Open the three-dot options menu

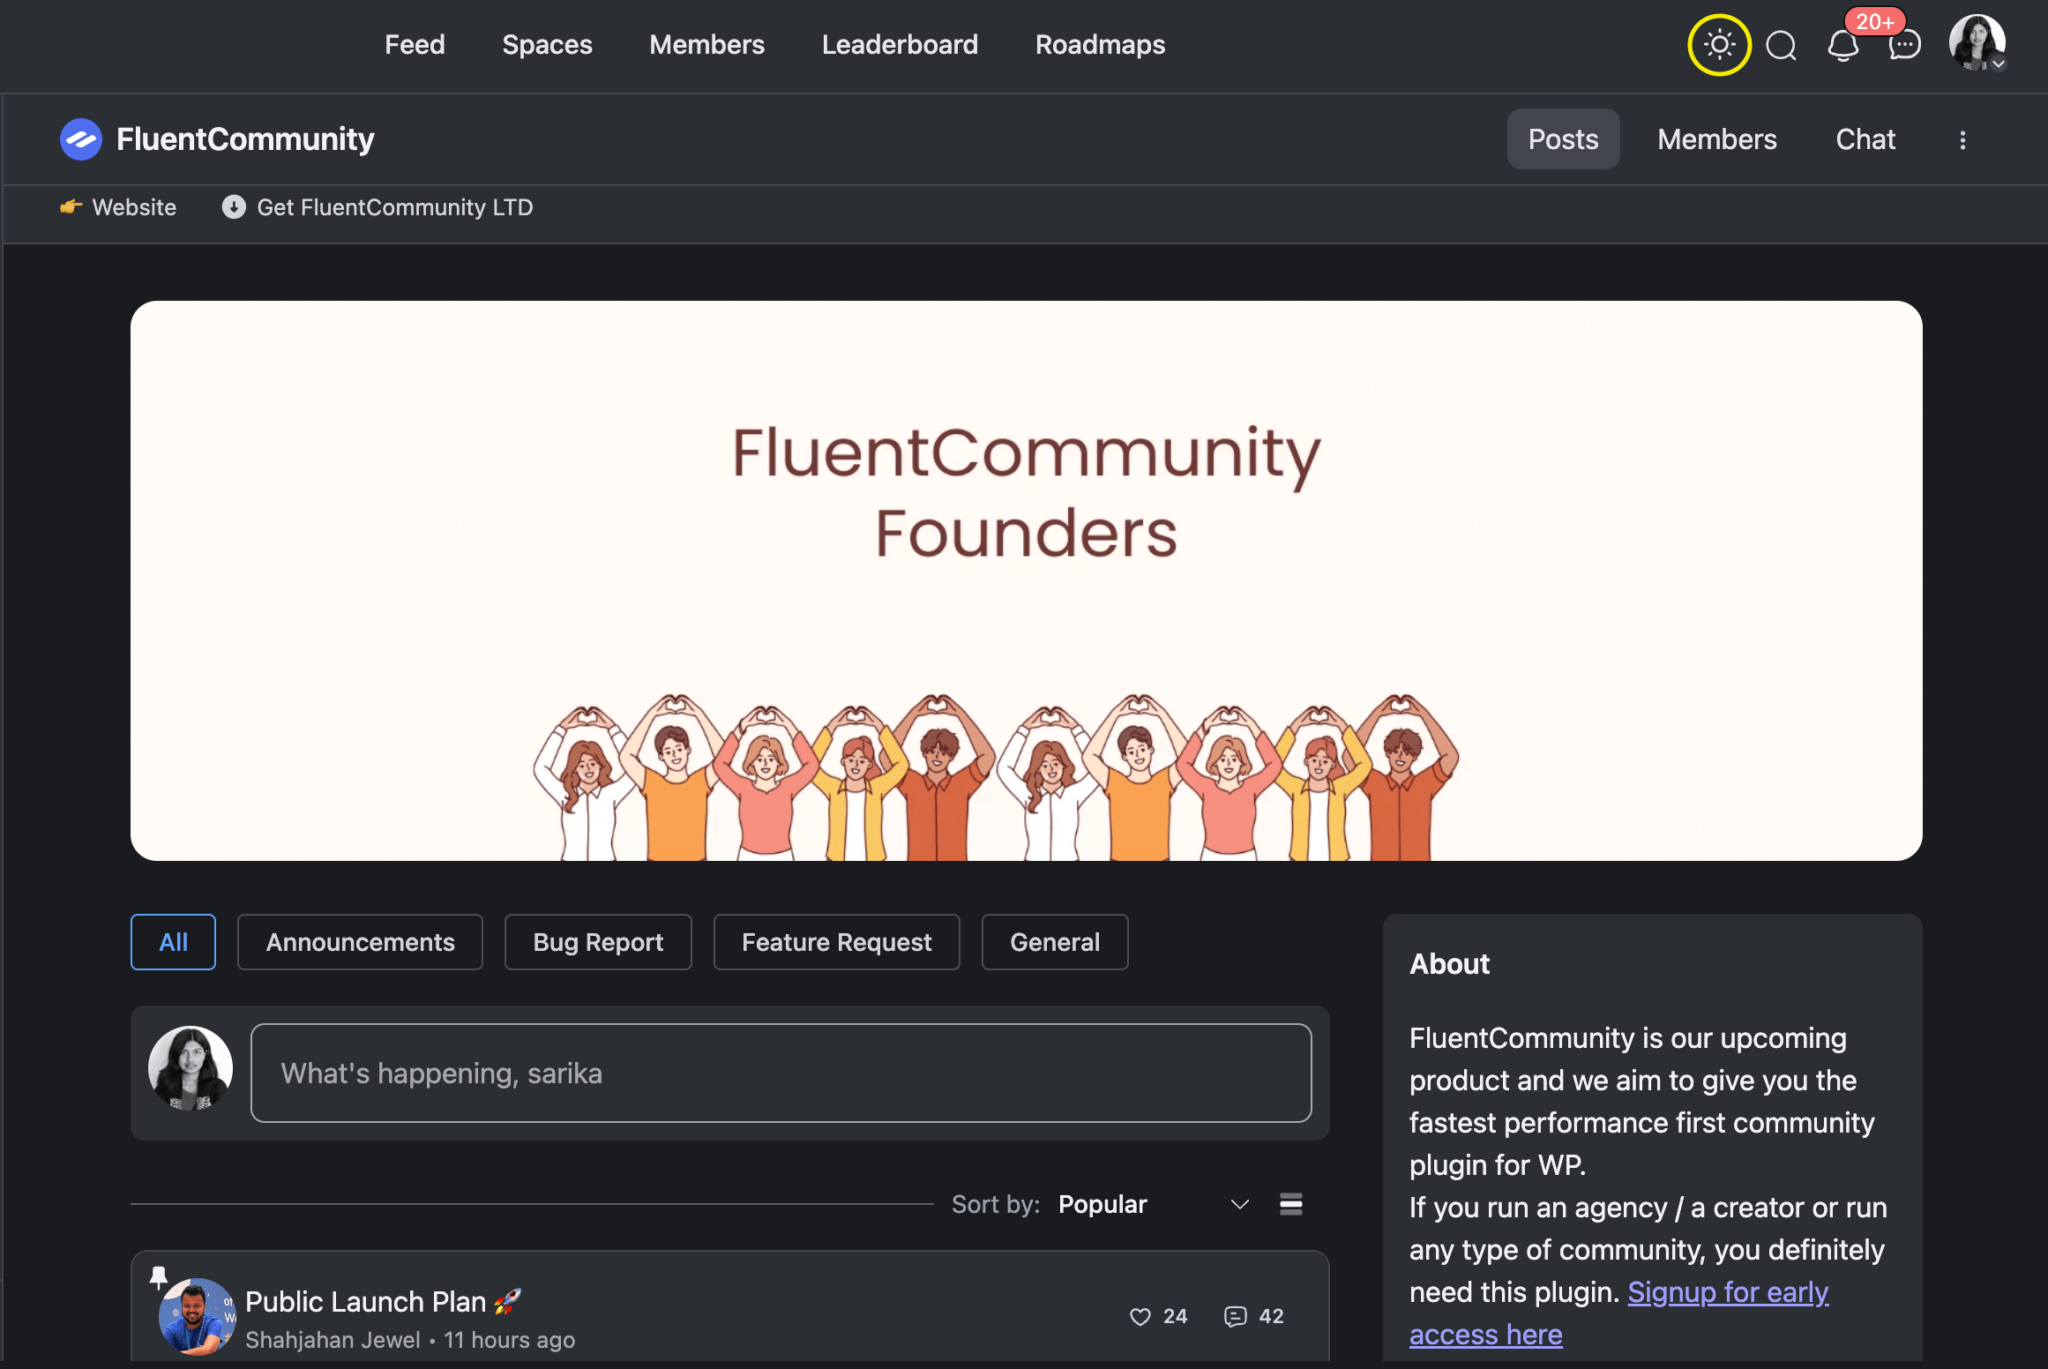coord(1963,139)
